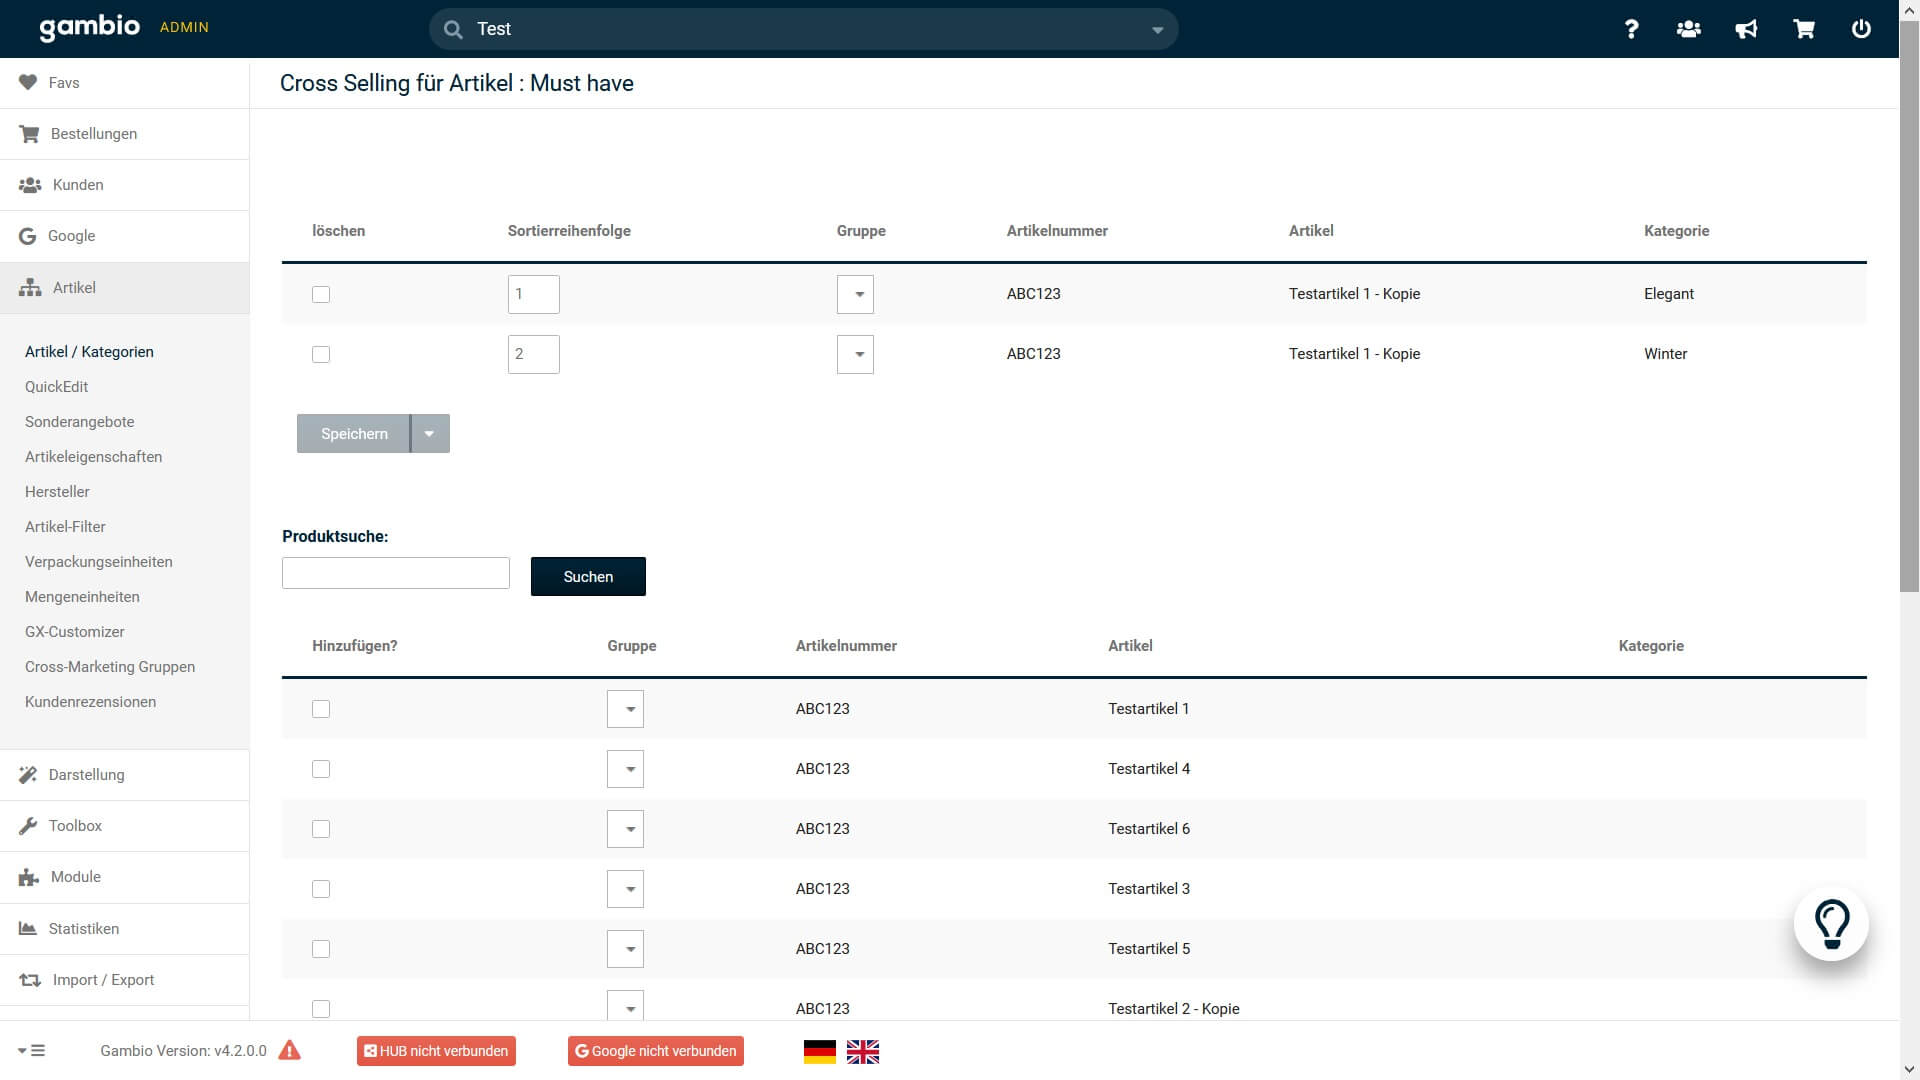Click HUB nicht verbunden button

(x=436, y=1051)
